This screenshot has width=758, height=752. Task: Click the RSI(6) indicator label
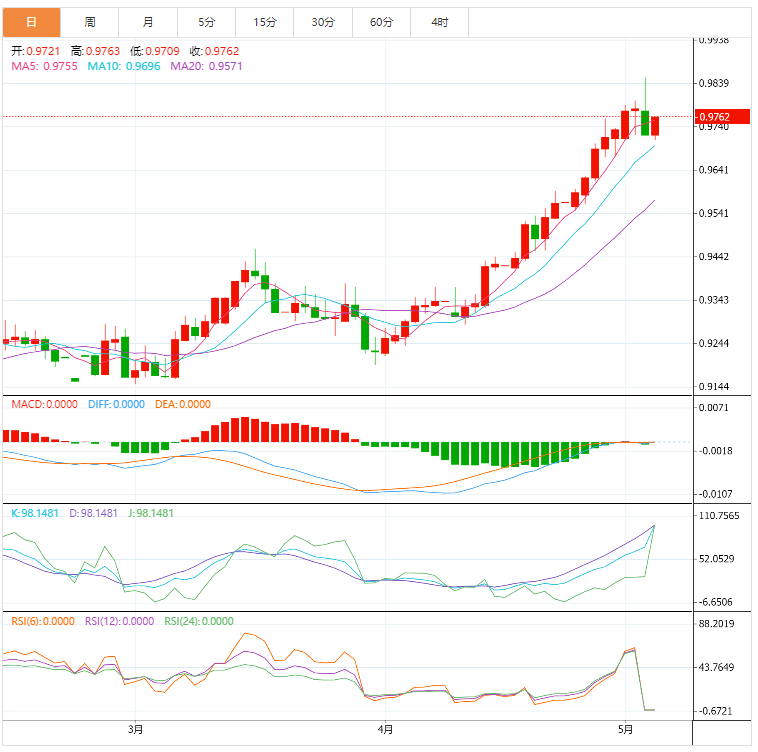tap(42, 621)
